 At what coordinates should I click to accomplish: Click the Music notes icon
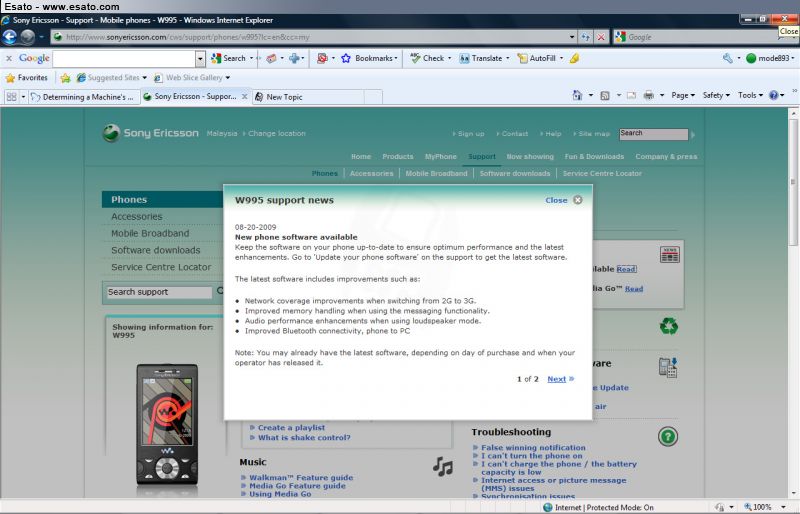pos(442,467)
